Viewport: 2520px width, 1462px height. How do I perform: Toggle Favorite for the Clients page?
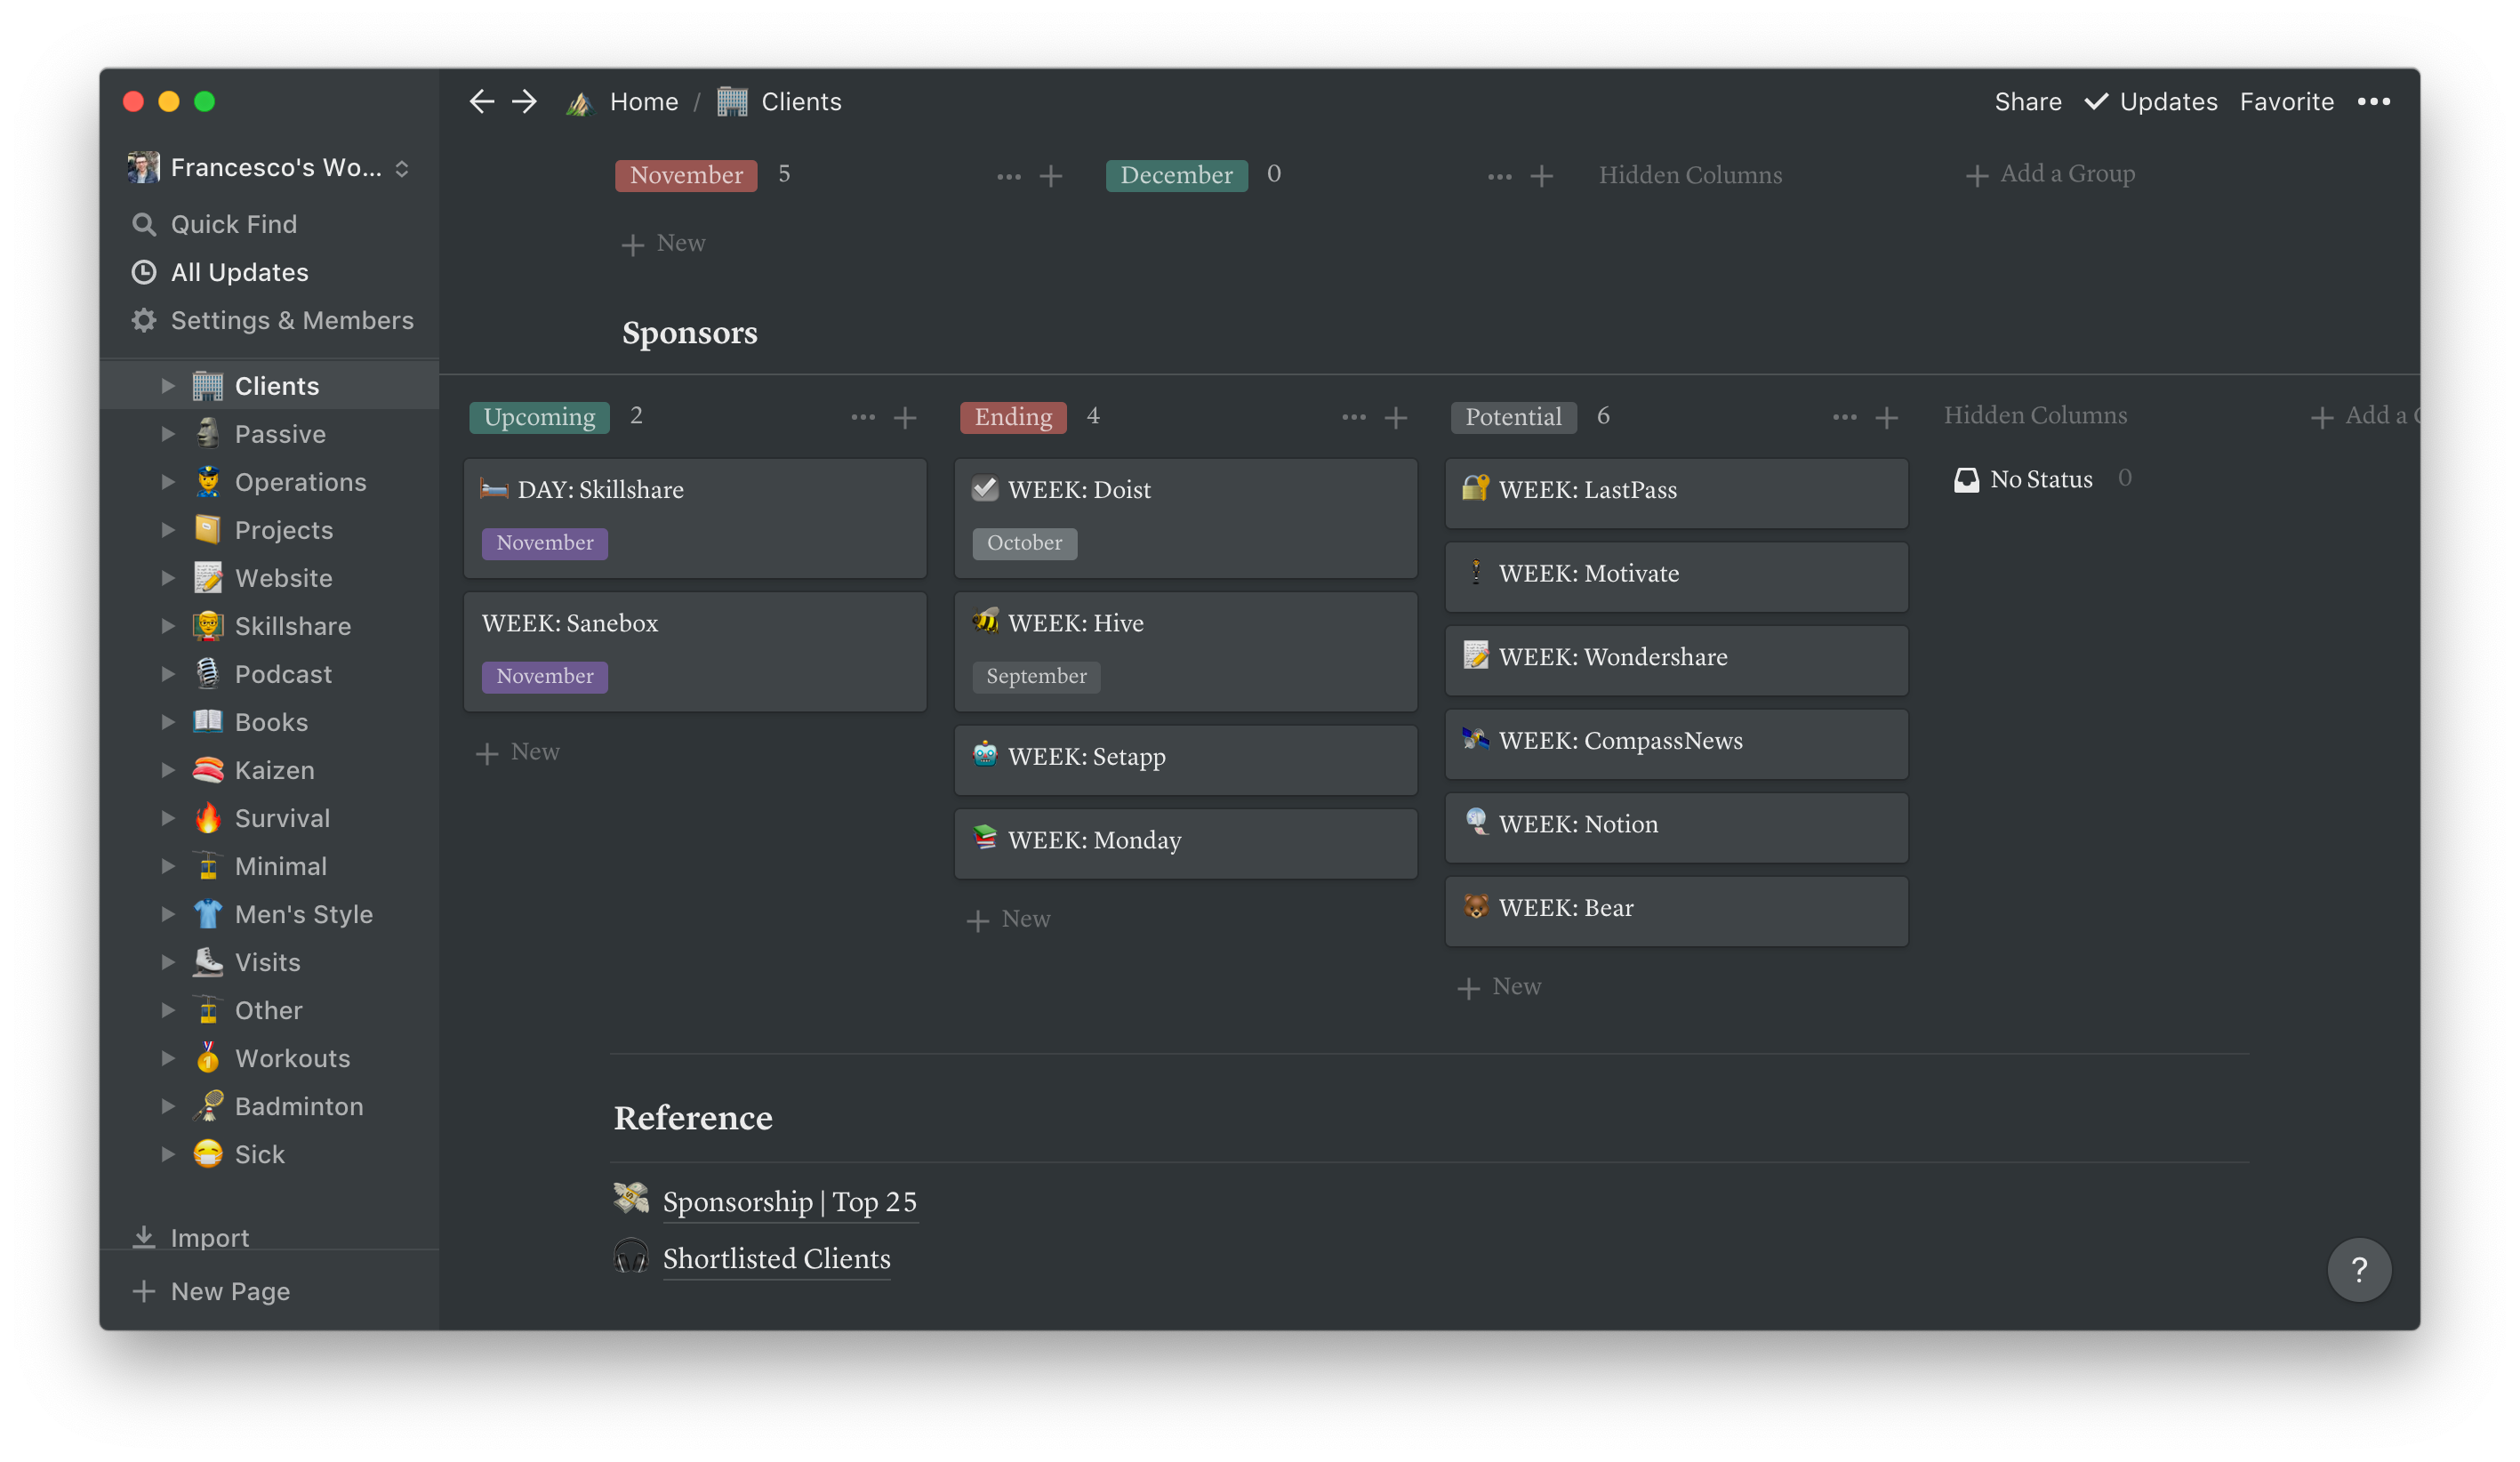pyautogui.click(x=2287, y=101)
